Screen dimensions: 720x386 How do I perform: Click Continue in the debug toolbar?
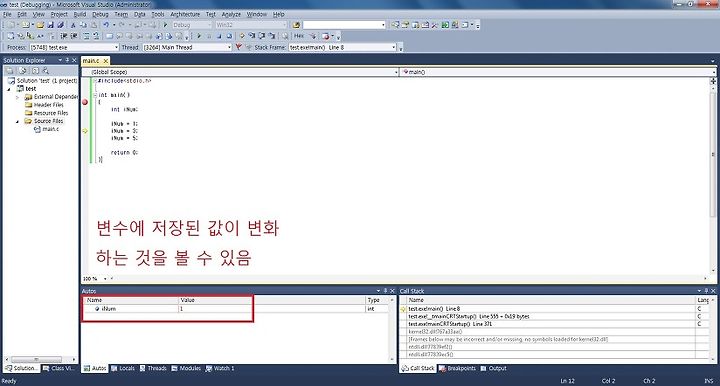198,36
